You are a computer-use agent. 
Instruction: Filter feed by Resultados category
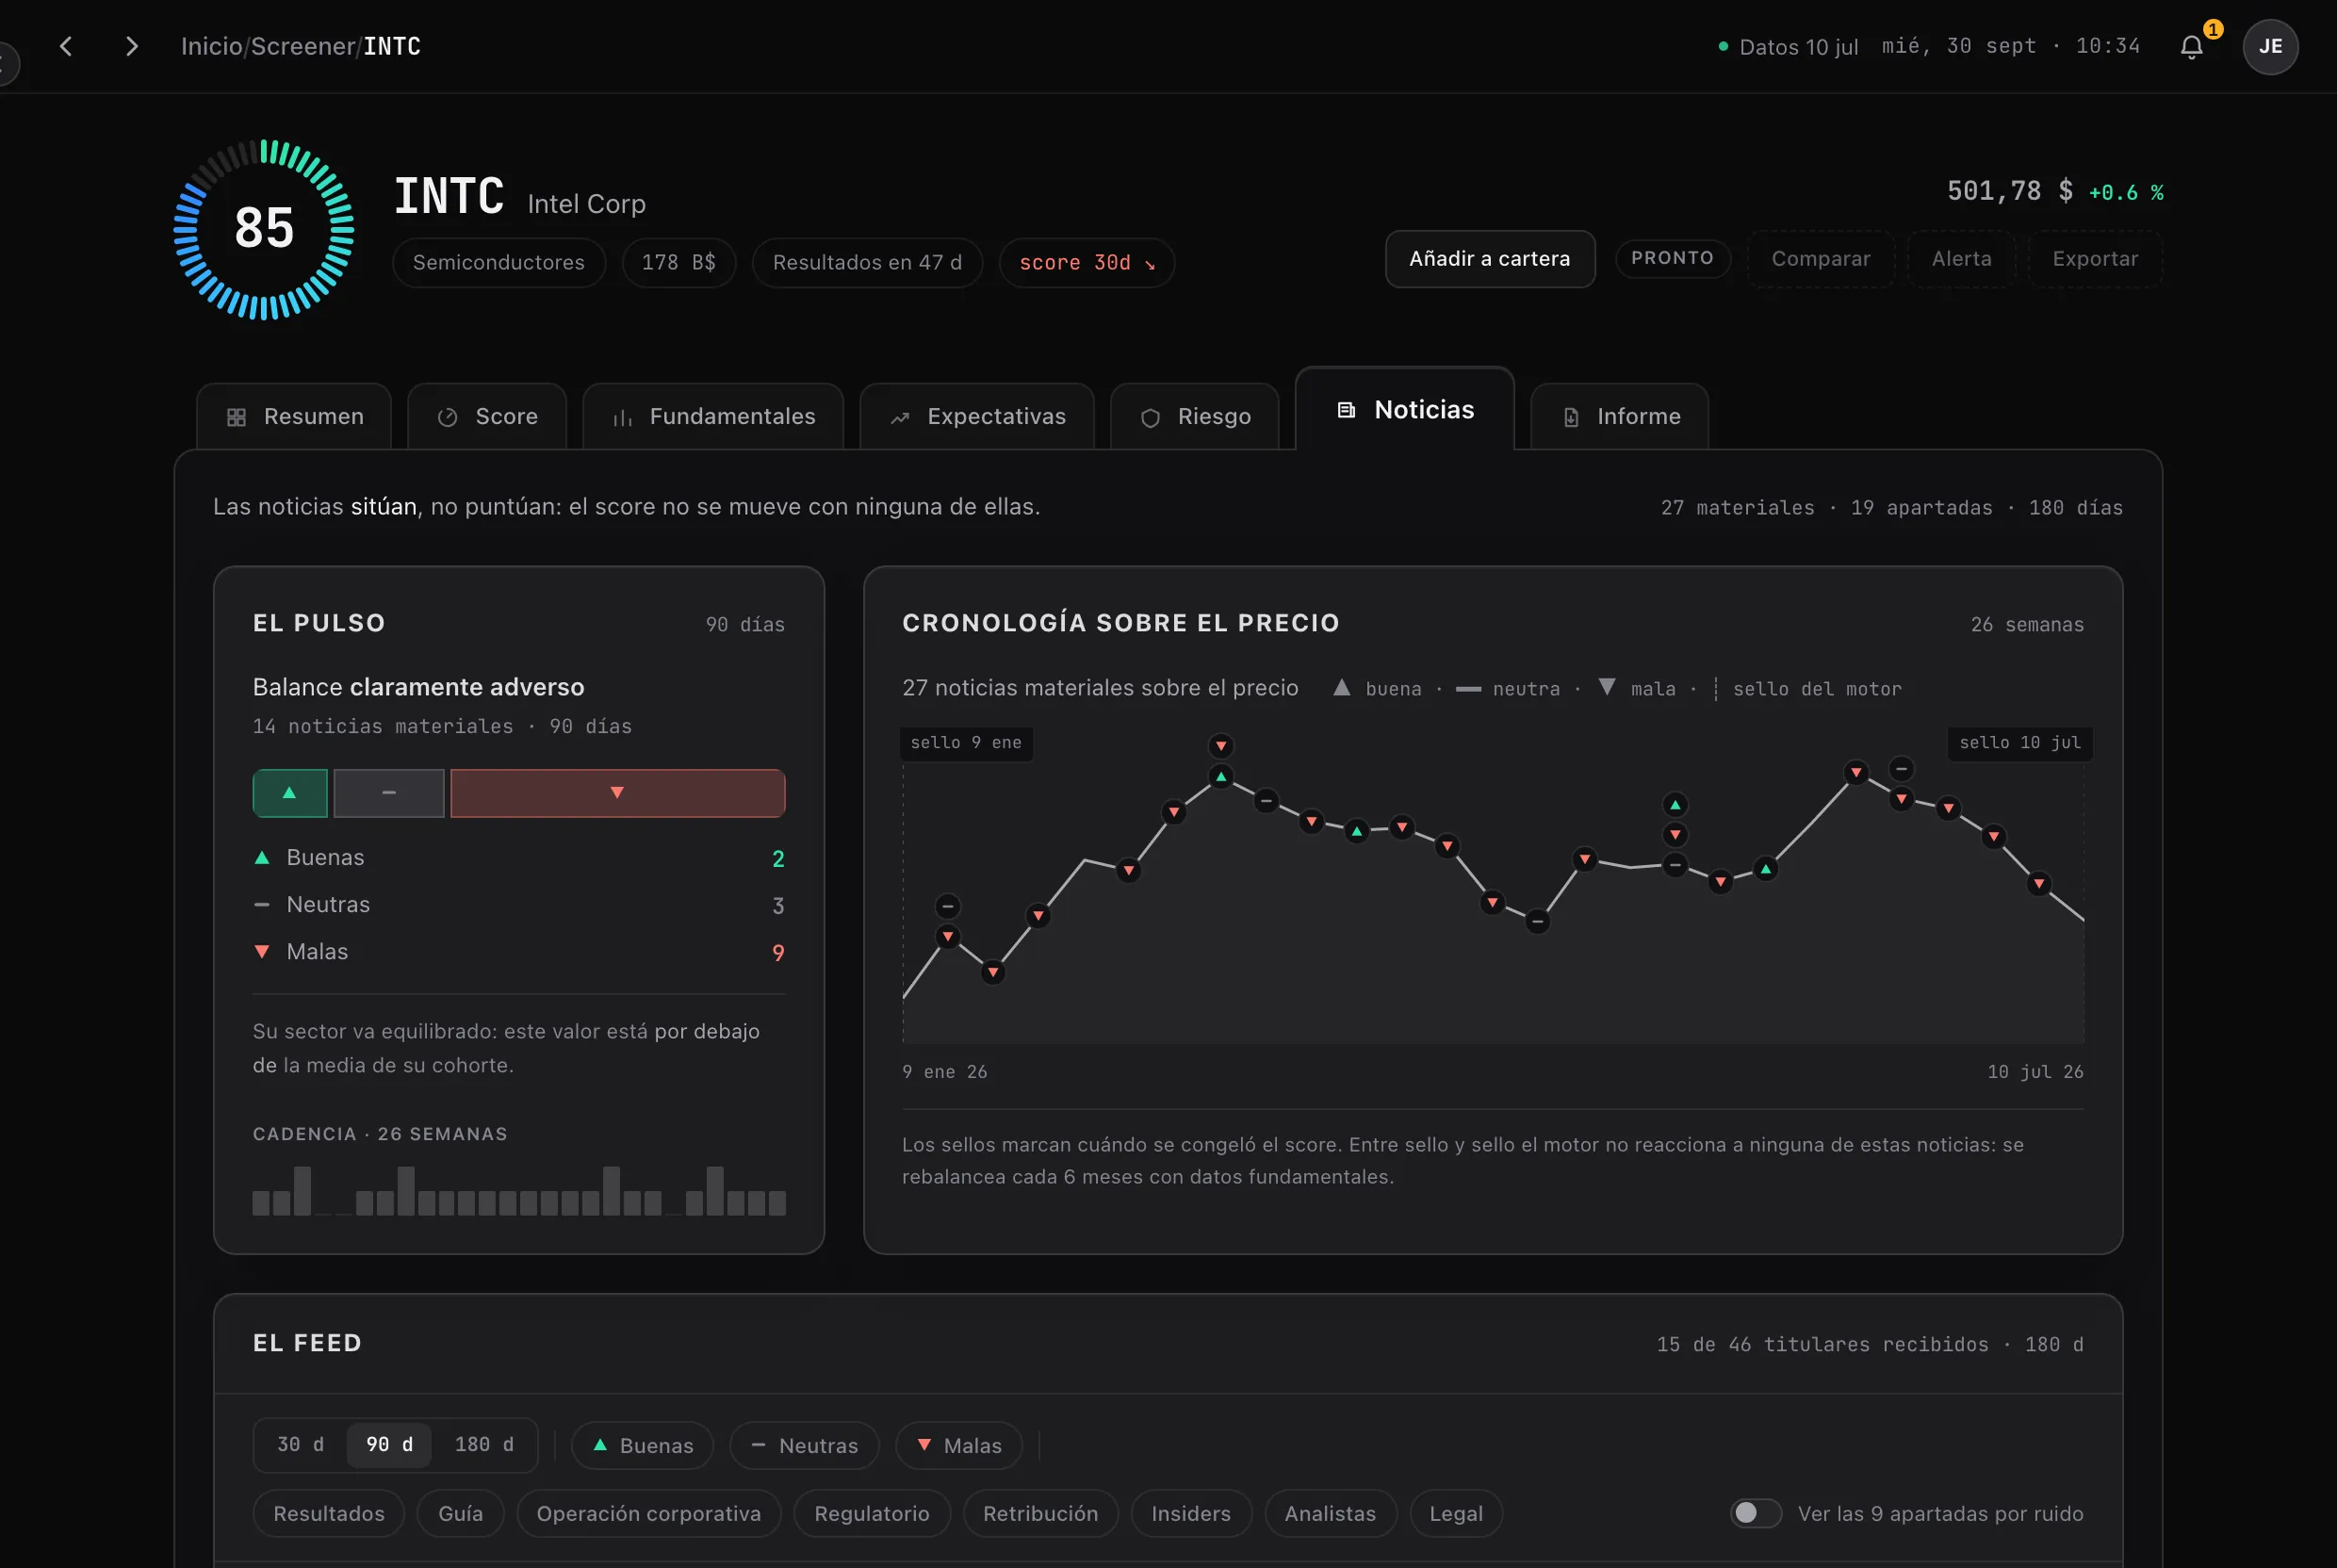[329, 1514]
